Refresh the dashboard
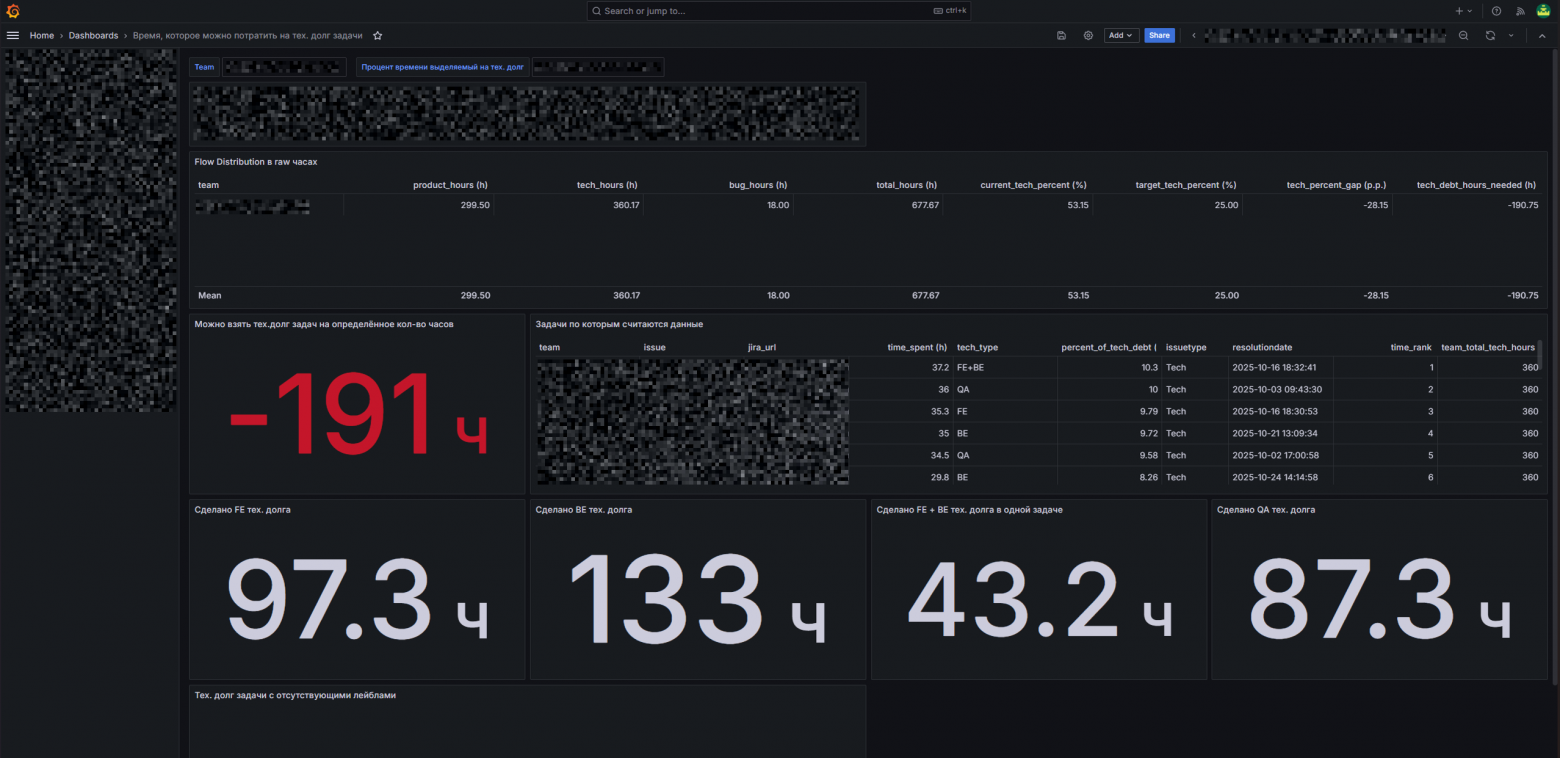 [x=1489, y=35]
